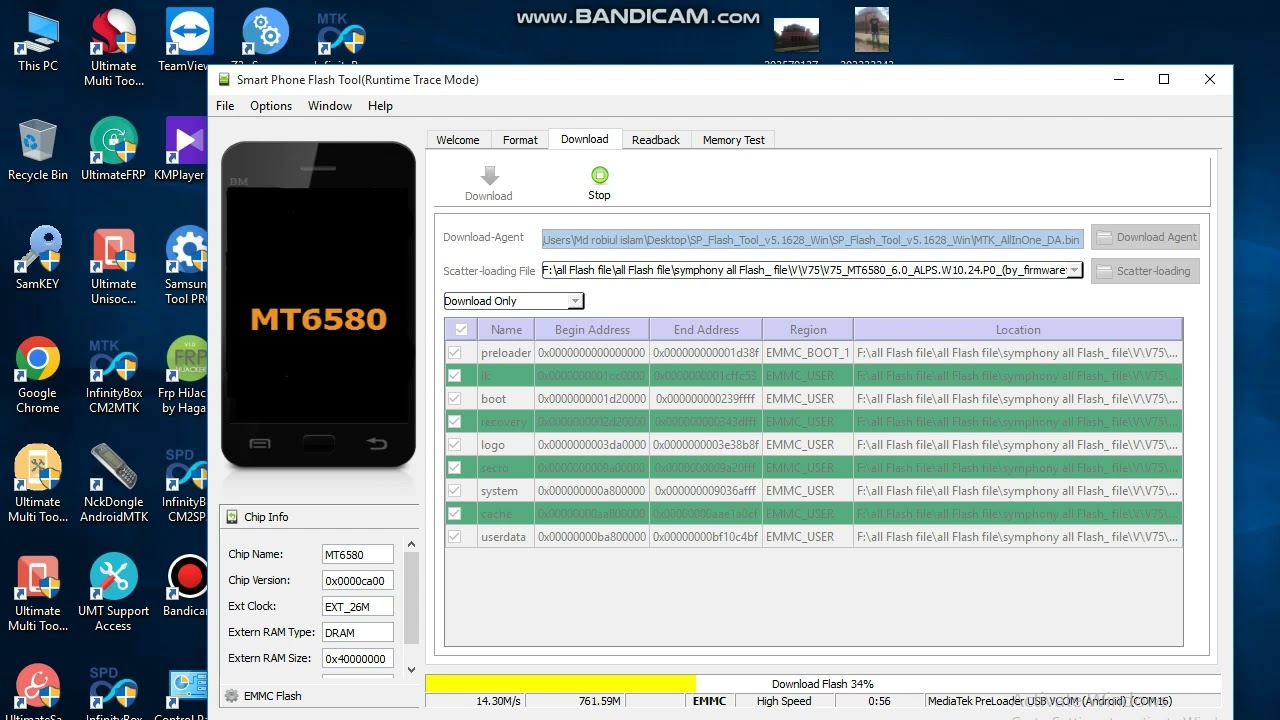Image resolution: width=1280 pixels, height=720 pixels.
Task: Toggle the userdata partition checkbox
Action: (455, 536)
